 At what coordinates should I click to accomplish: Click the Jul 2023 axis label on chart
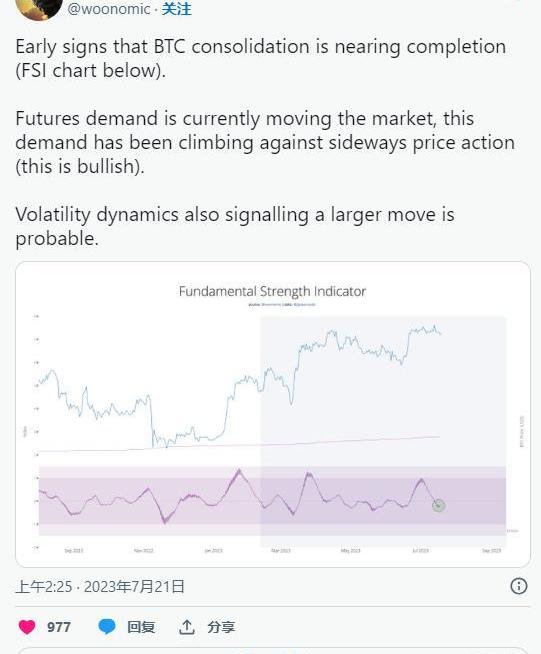pos(420,551)
